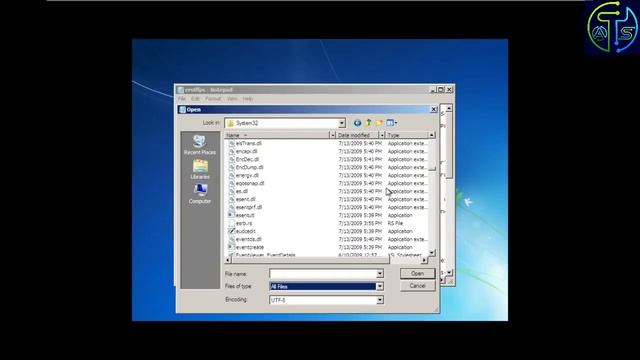640x360 pixels.
Task: Click the file list scroll down arrow
Action: coord(432,253)
